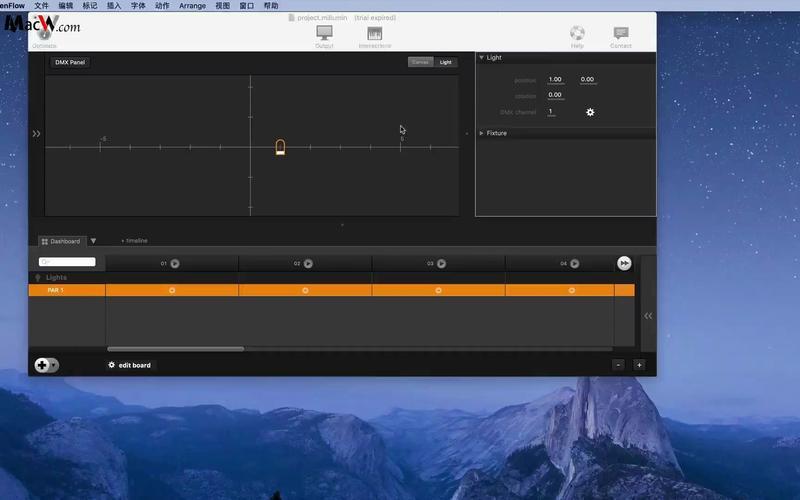
Task: Zoom out dashboard with minus button
Action: (618, 365)
